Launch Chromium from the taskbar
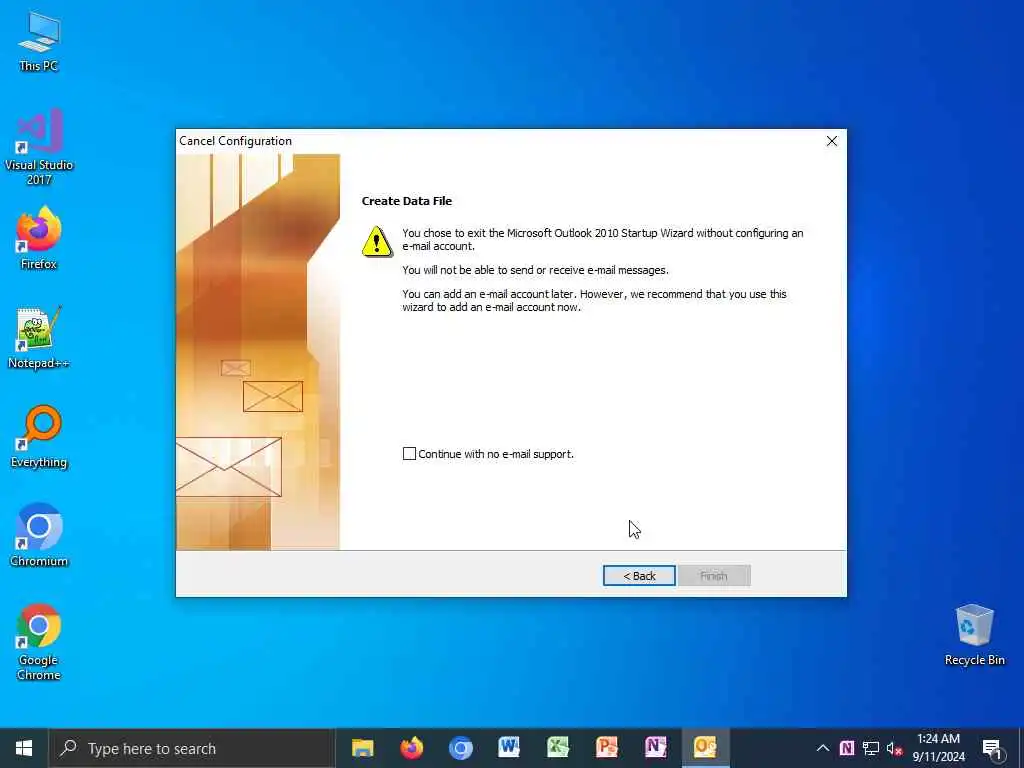This screenshot has width=1024, height=768. (x=460, y=748)
